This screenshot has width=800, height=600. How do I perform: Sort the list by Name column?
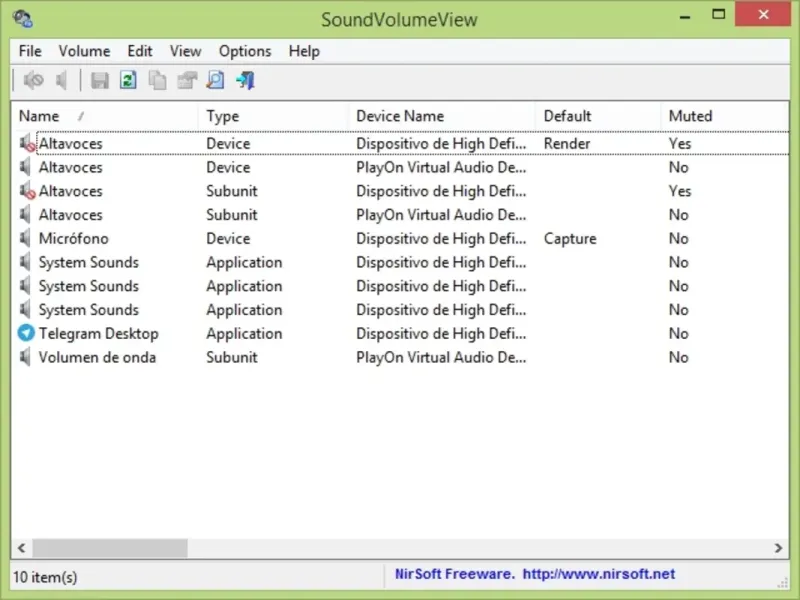(x=40, y=116)
